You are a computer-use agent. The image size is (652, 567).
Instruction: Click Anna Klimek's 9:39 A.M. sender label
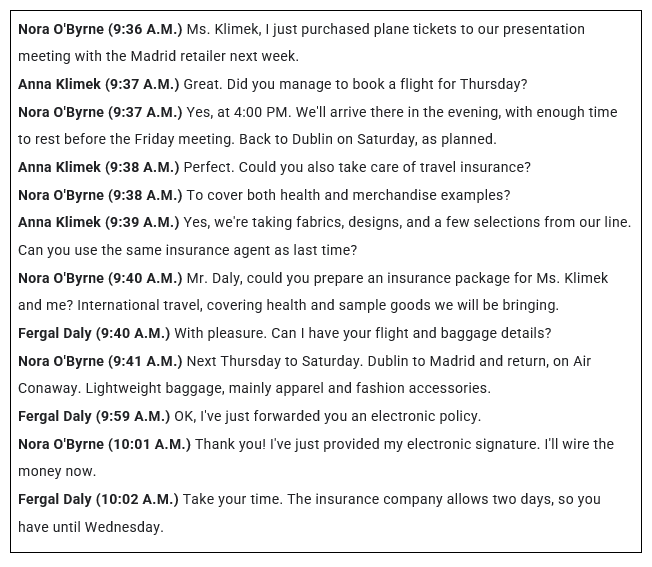pyautogui.click(x=98, y=222)
